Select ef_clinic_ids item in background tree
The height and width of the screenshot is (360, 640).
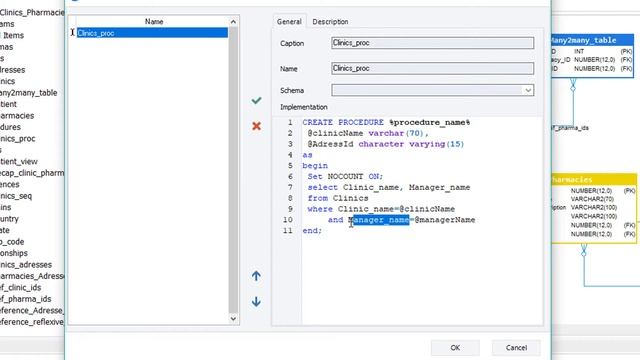20,287
